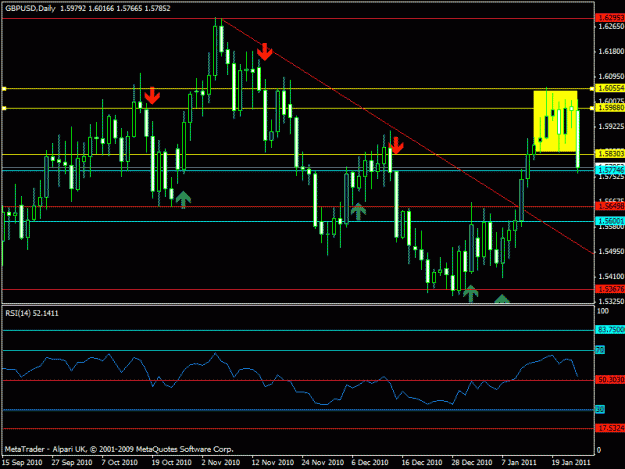Click the 1.60950 price scale value

click(x=611, y=76)
